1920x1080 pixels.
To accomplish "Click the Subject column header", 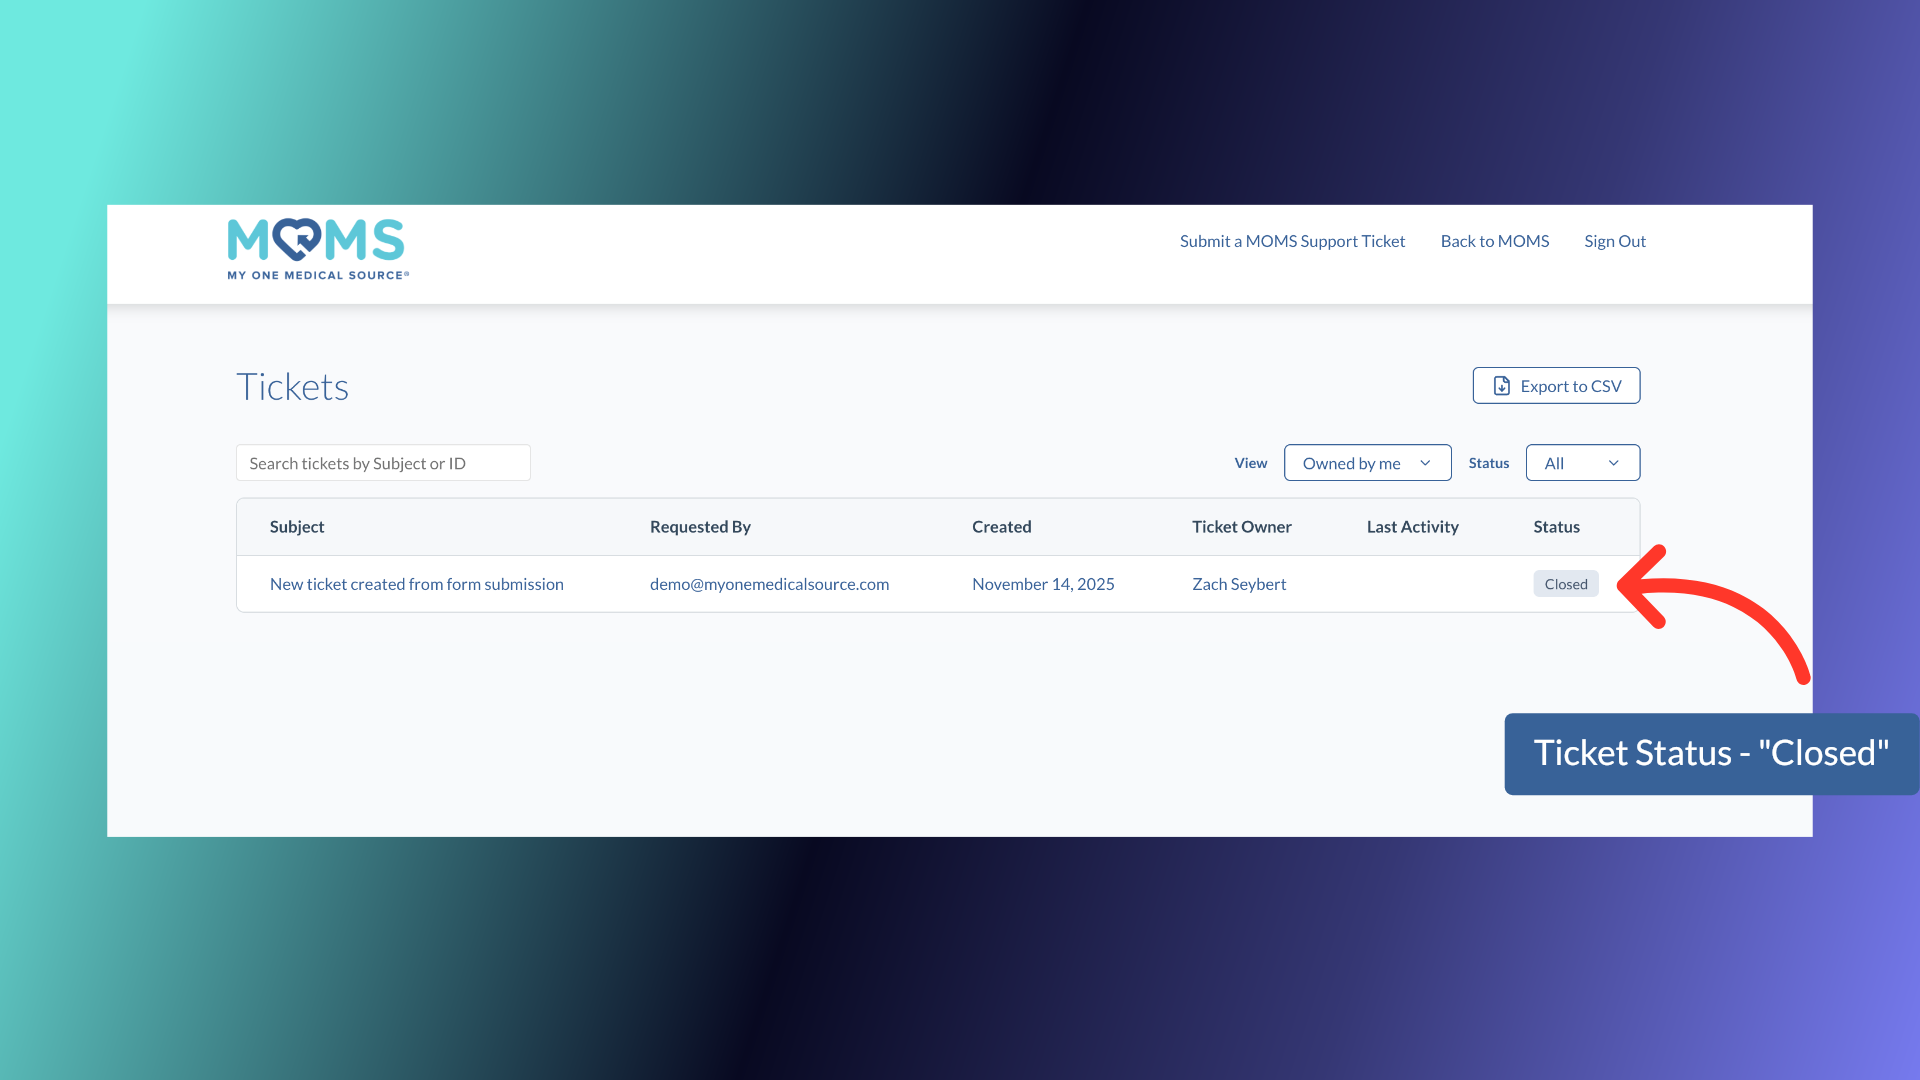I will [297, 527].
